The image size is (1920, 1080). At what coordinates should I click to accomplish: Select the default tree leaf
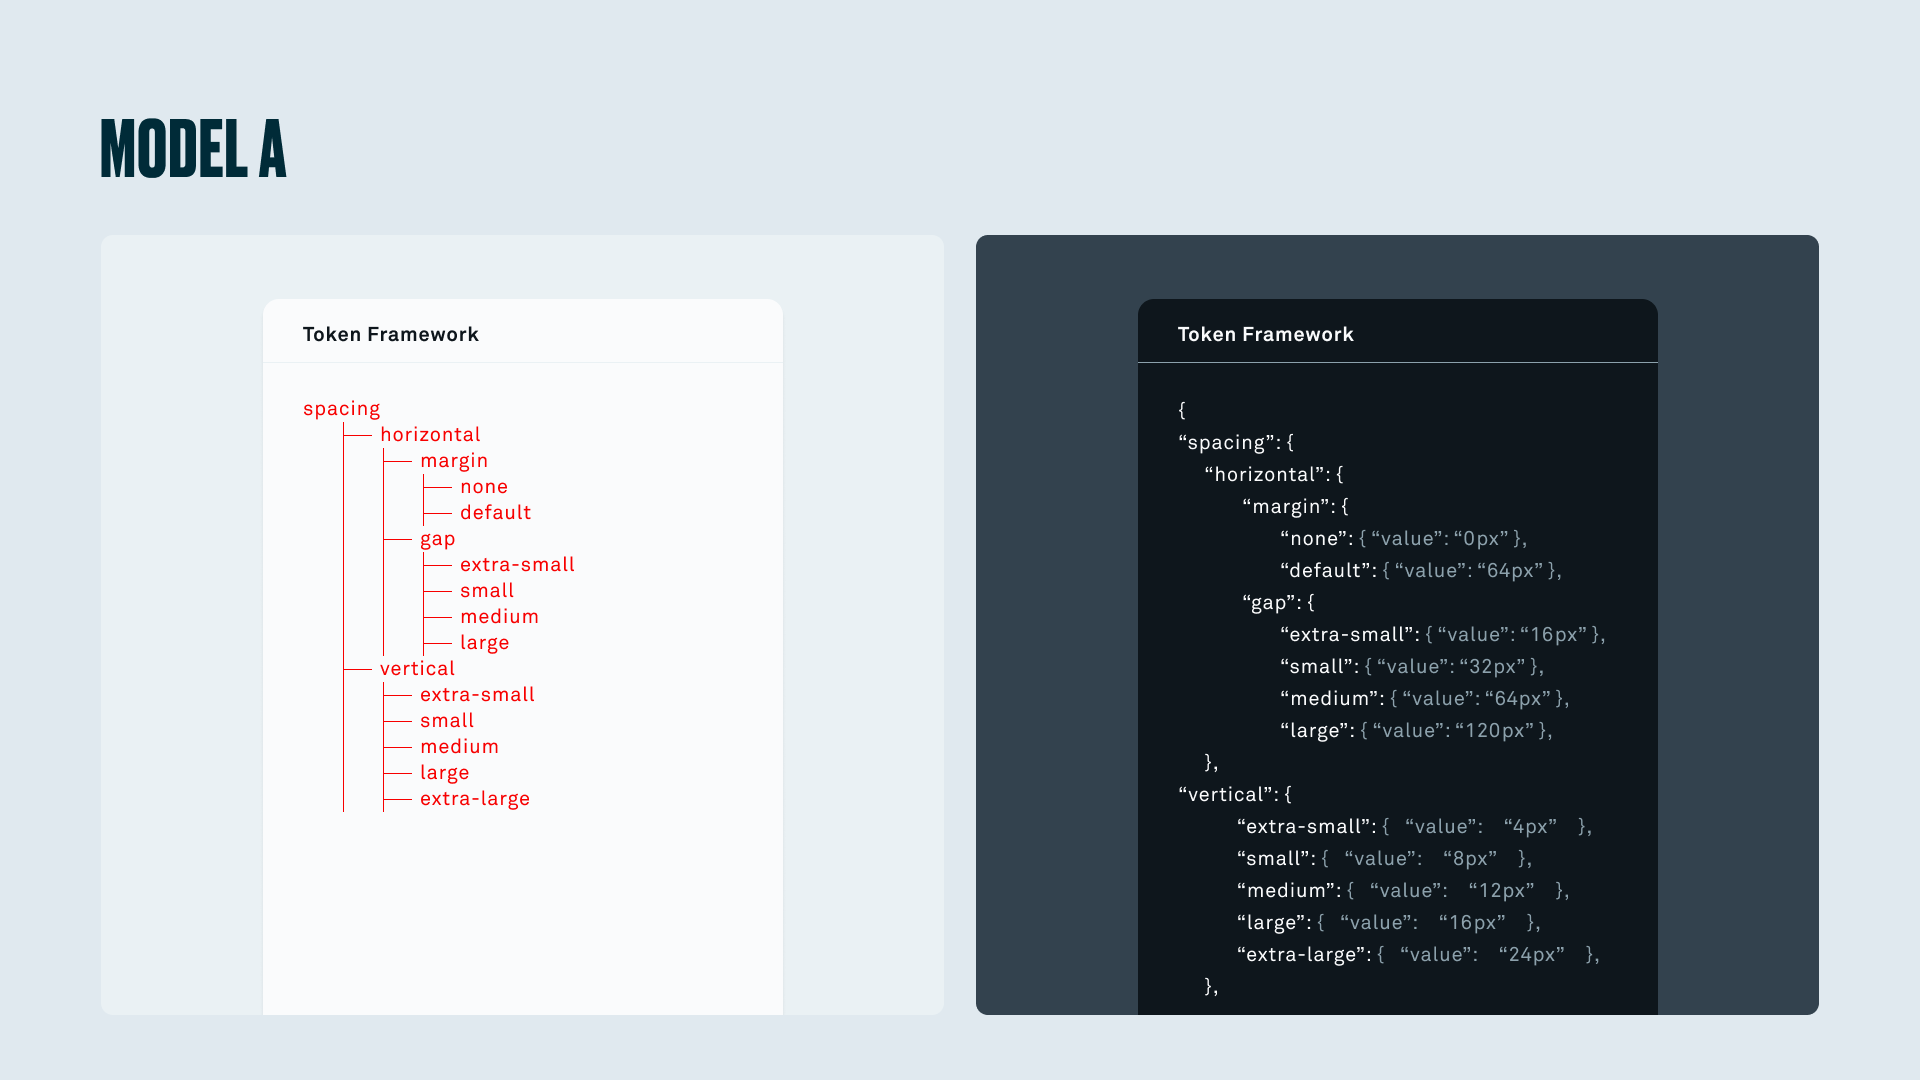point(496,513)
